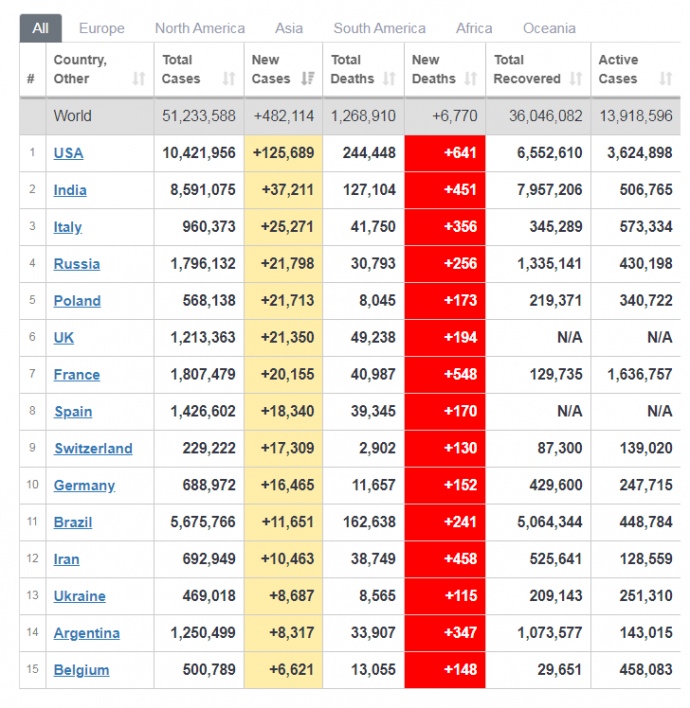Select the Oceania tab

coord(549,28)
